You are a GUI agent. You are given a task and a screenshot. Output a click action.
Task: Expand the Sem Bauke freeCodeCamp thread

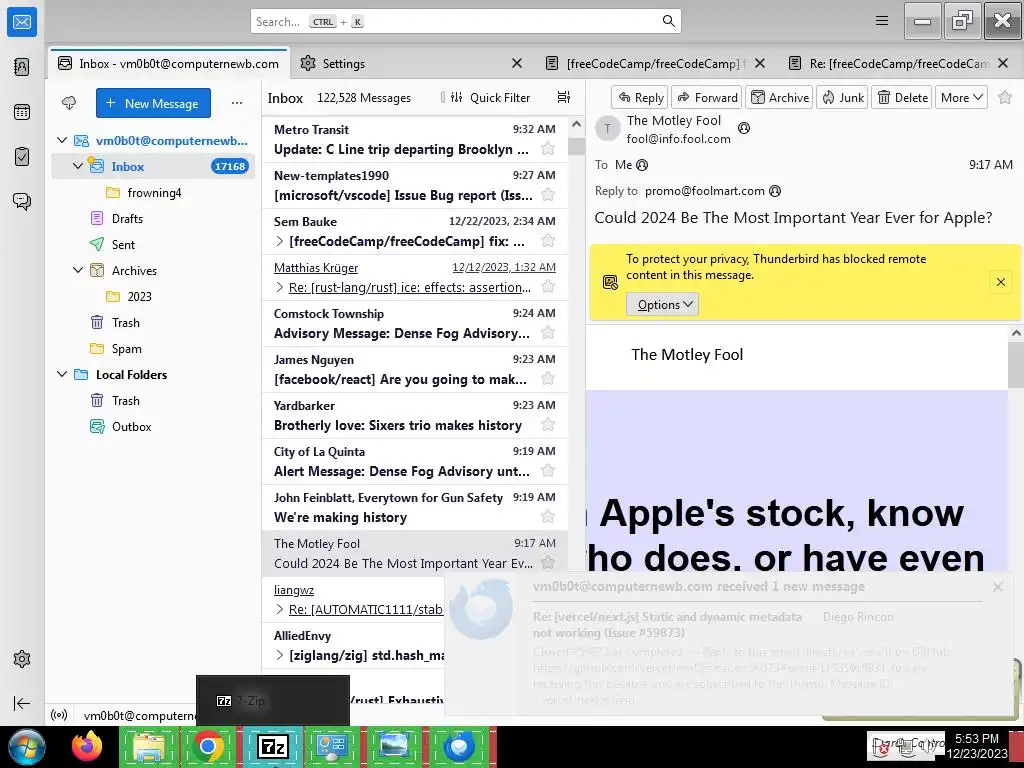[280, 241]
